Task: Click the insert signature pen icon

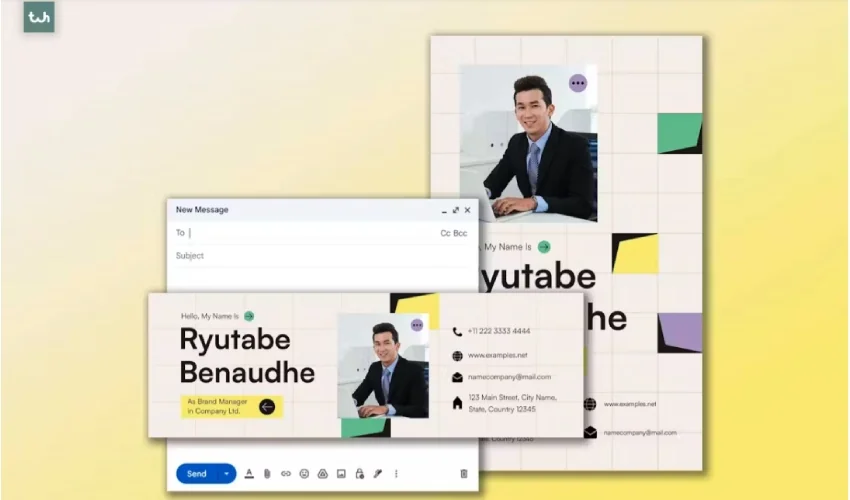Action: click(x=378, y=474)
